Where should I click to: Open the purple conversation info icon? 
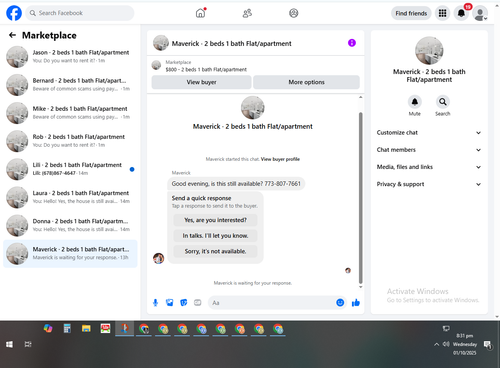(x=352, y=43)
